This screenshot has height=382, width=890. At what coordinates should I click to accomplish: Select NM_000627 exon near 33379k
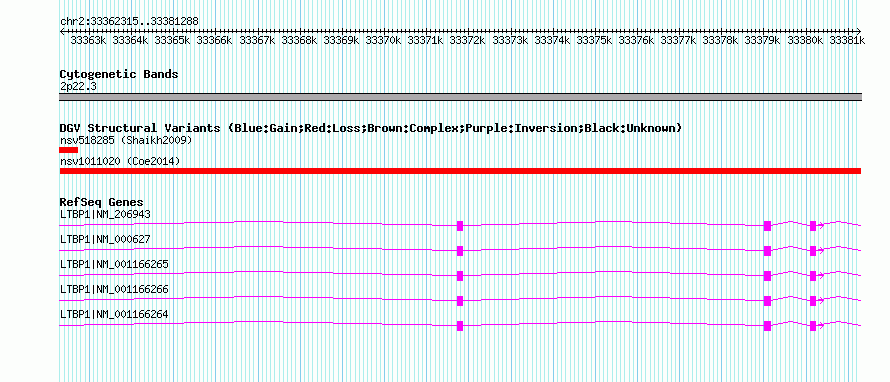[x=767, y=251]
